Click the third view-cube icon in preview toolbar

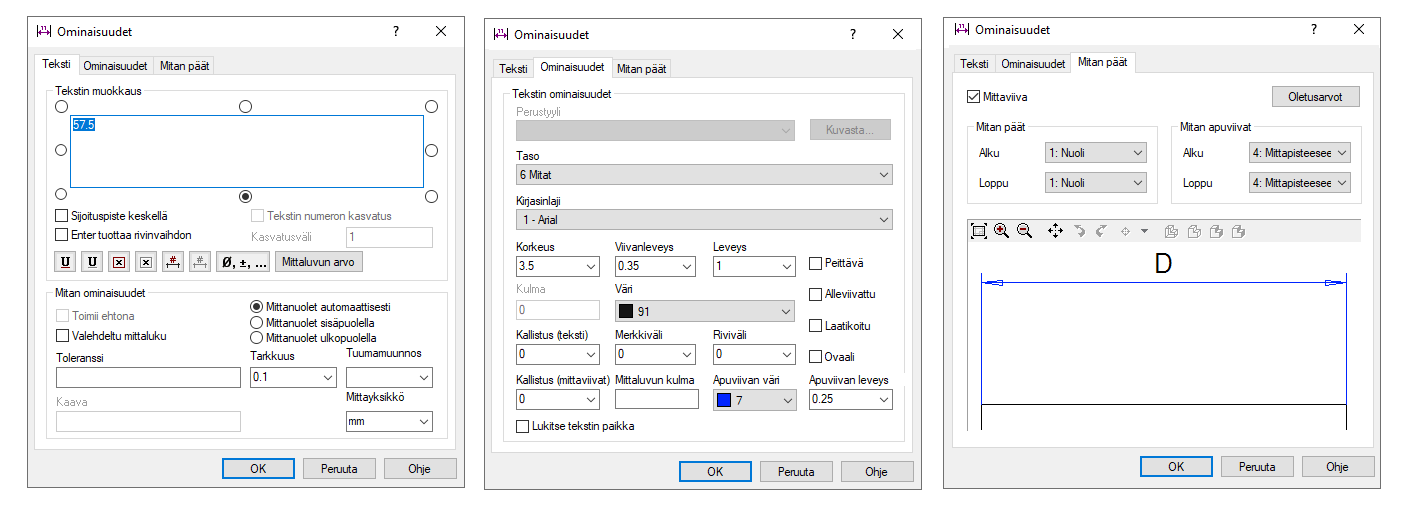pyautogui.click(x=1217, y=231)
